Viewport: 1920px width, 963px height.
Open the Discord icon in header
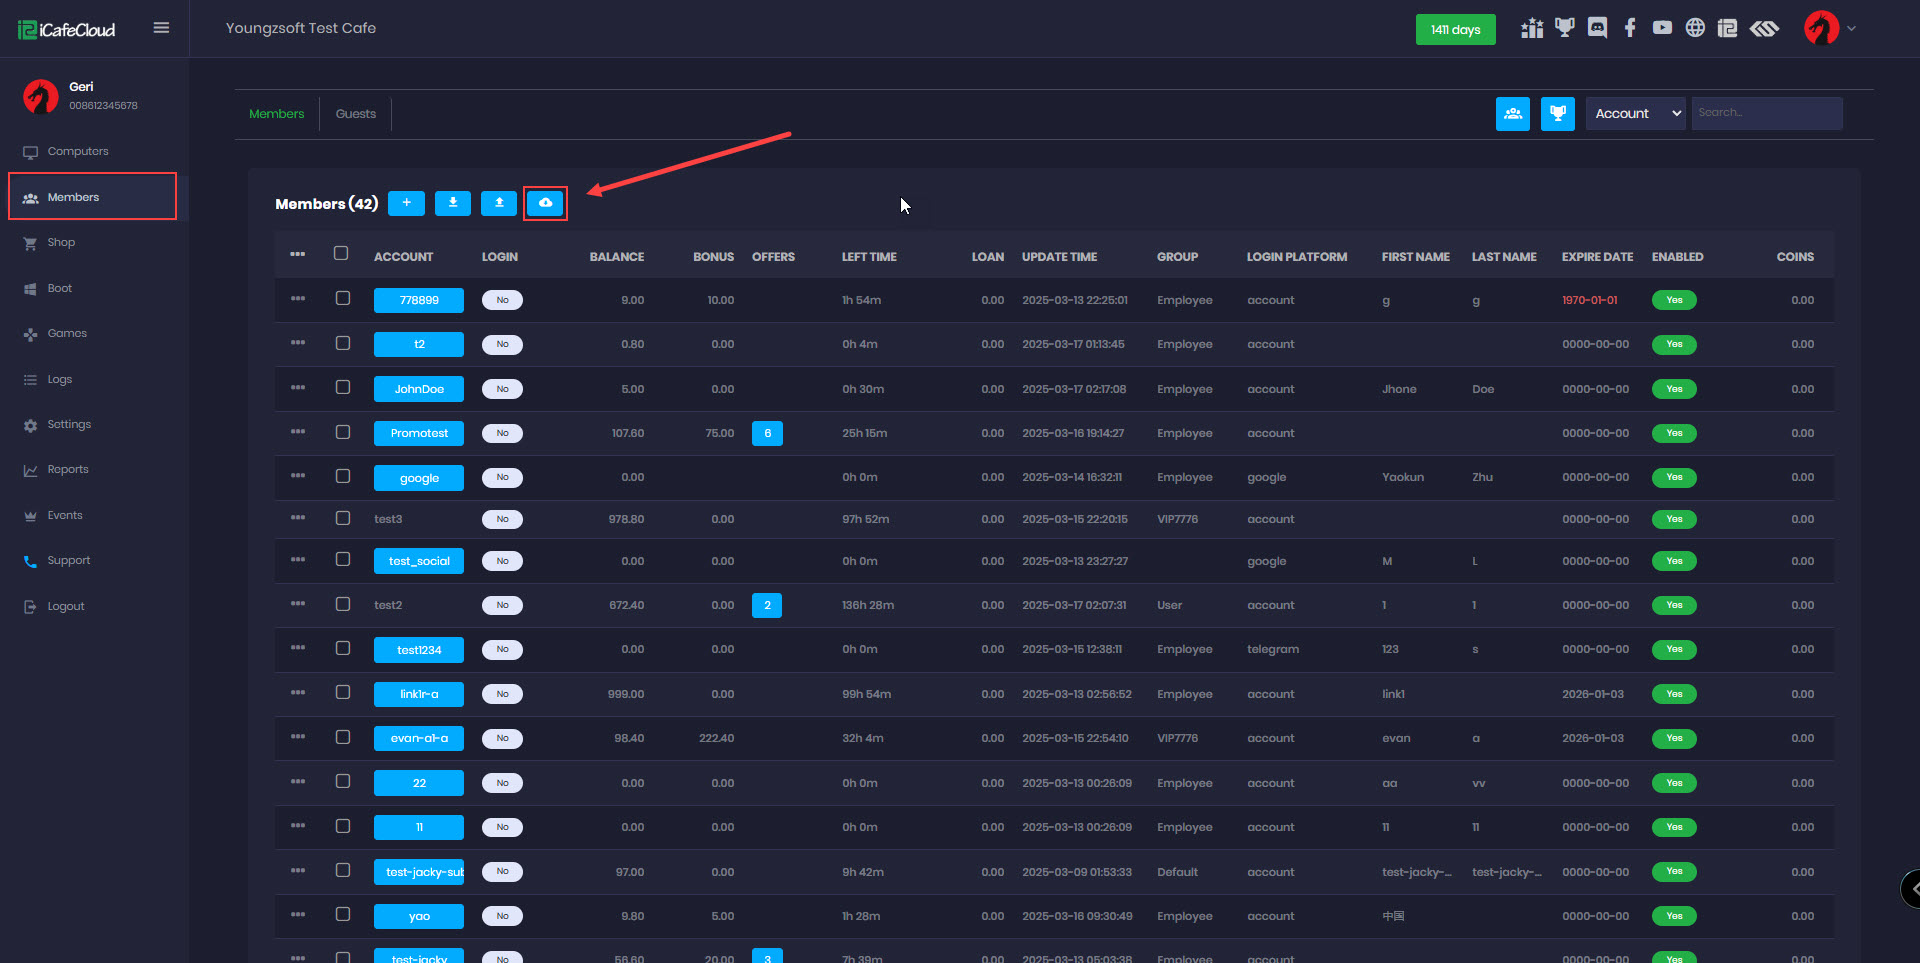pos(1597,28)
